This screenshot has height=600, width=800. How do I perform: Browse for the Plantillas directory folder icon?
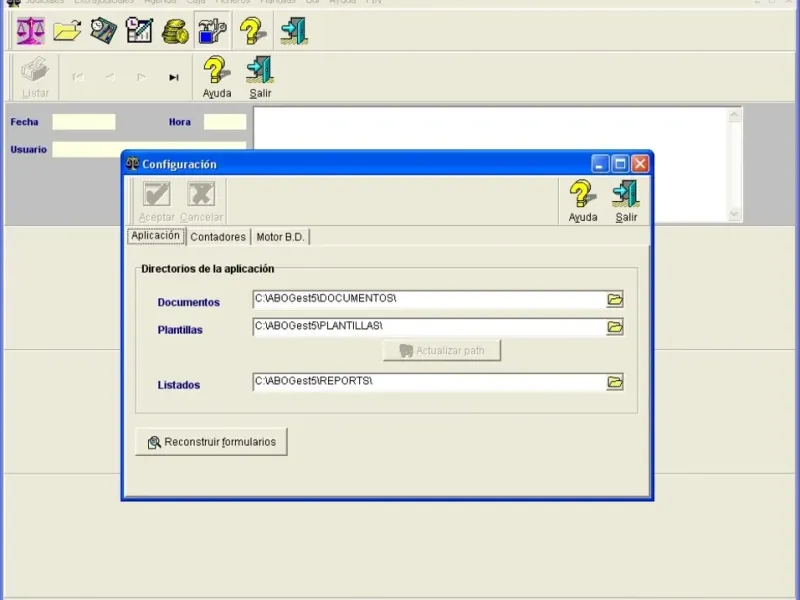click(x=615, y=327)
